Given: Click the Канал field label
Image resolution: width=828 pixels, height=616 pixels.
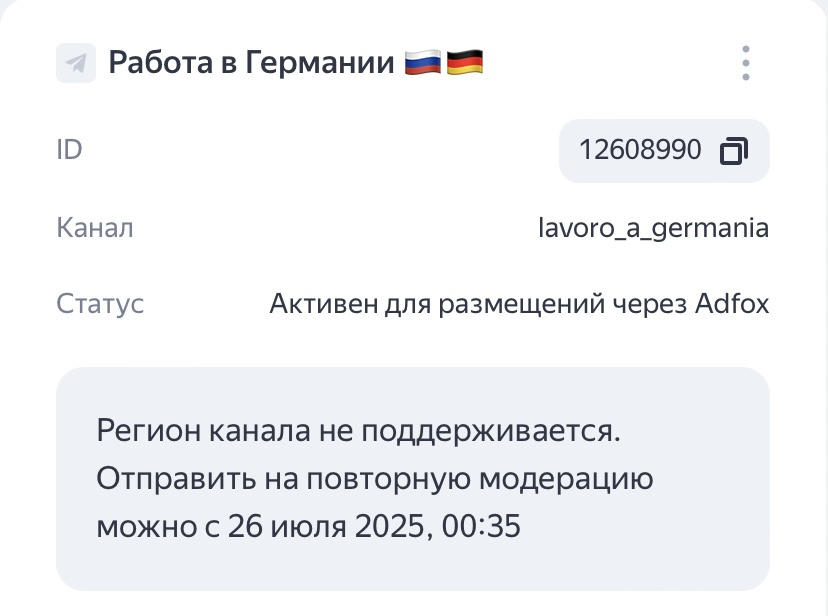Looking at the screenshot, I should point(95,228).
